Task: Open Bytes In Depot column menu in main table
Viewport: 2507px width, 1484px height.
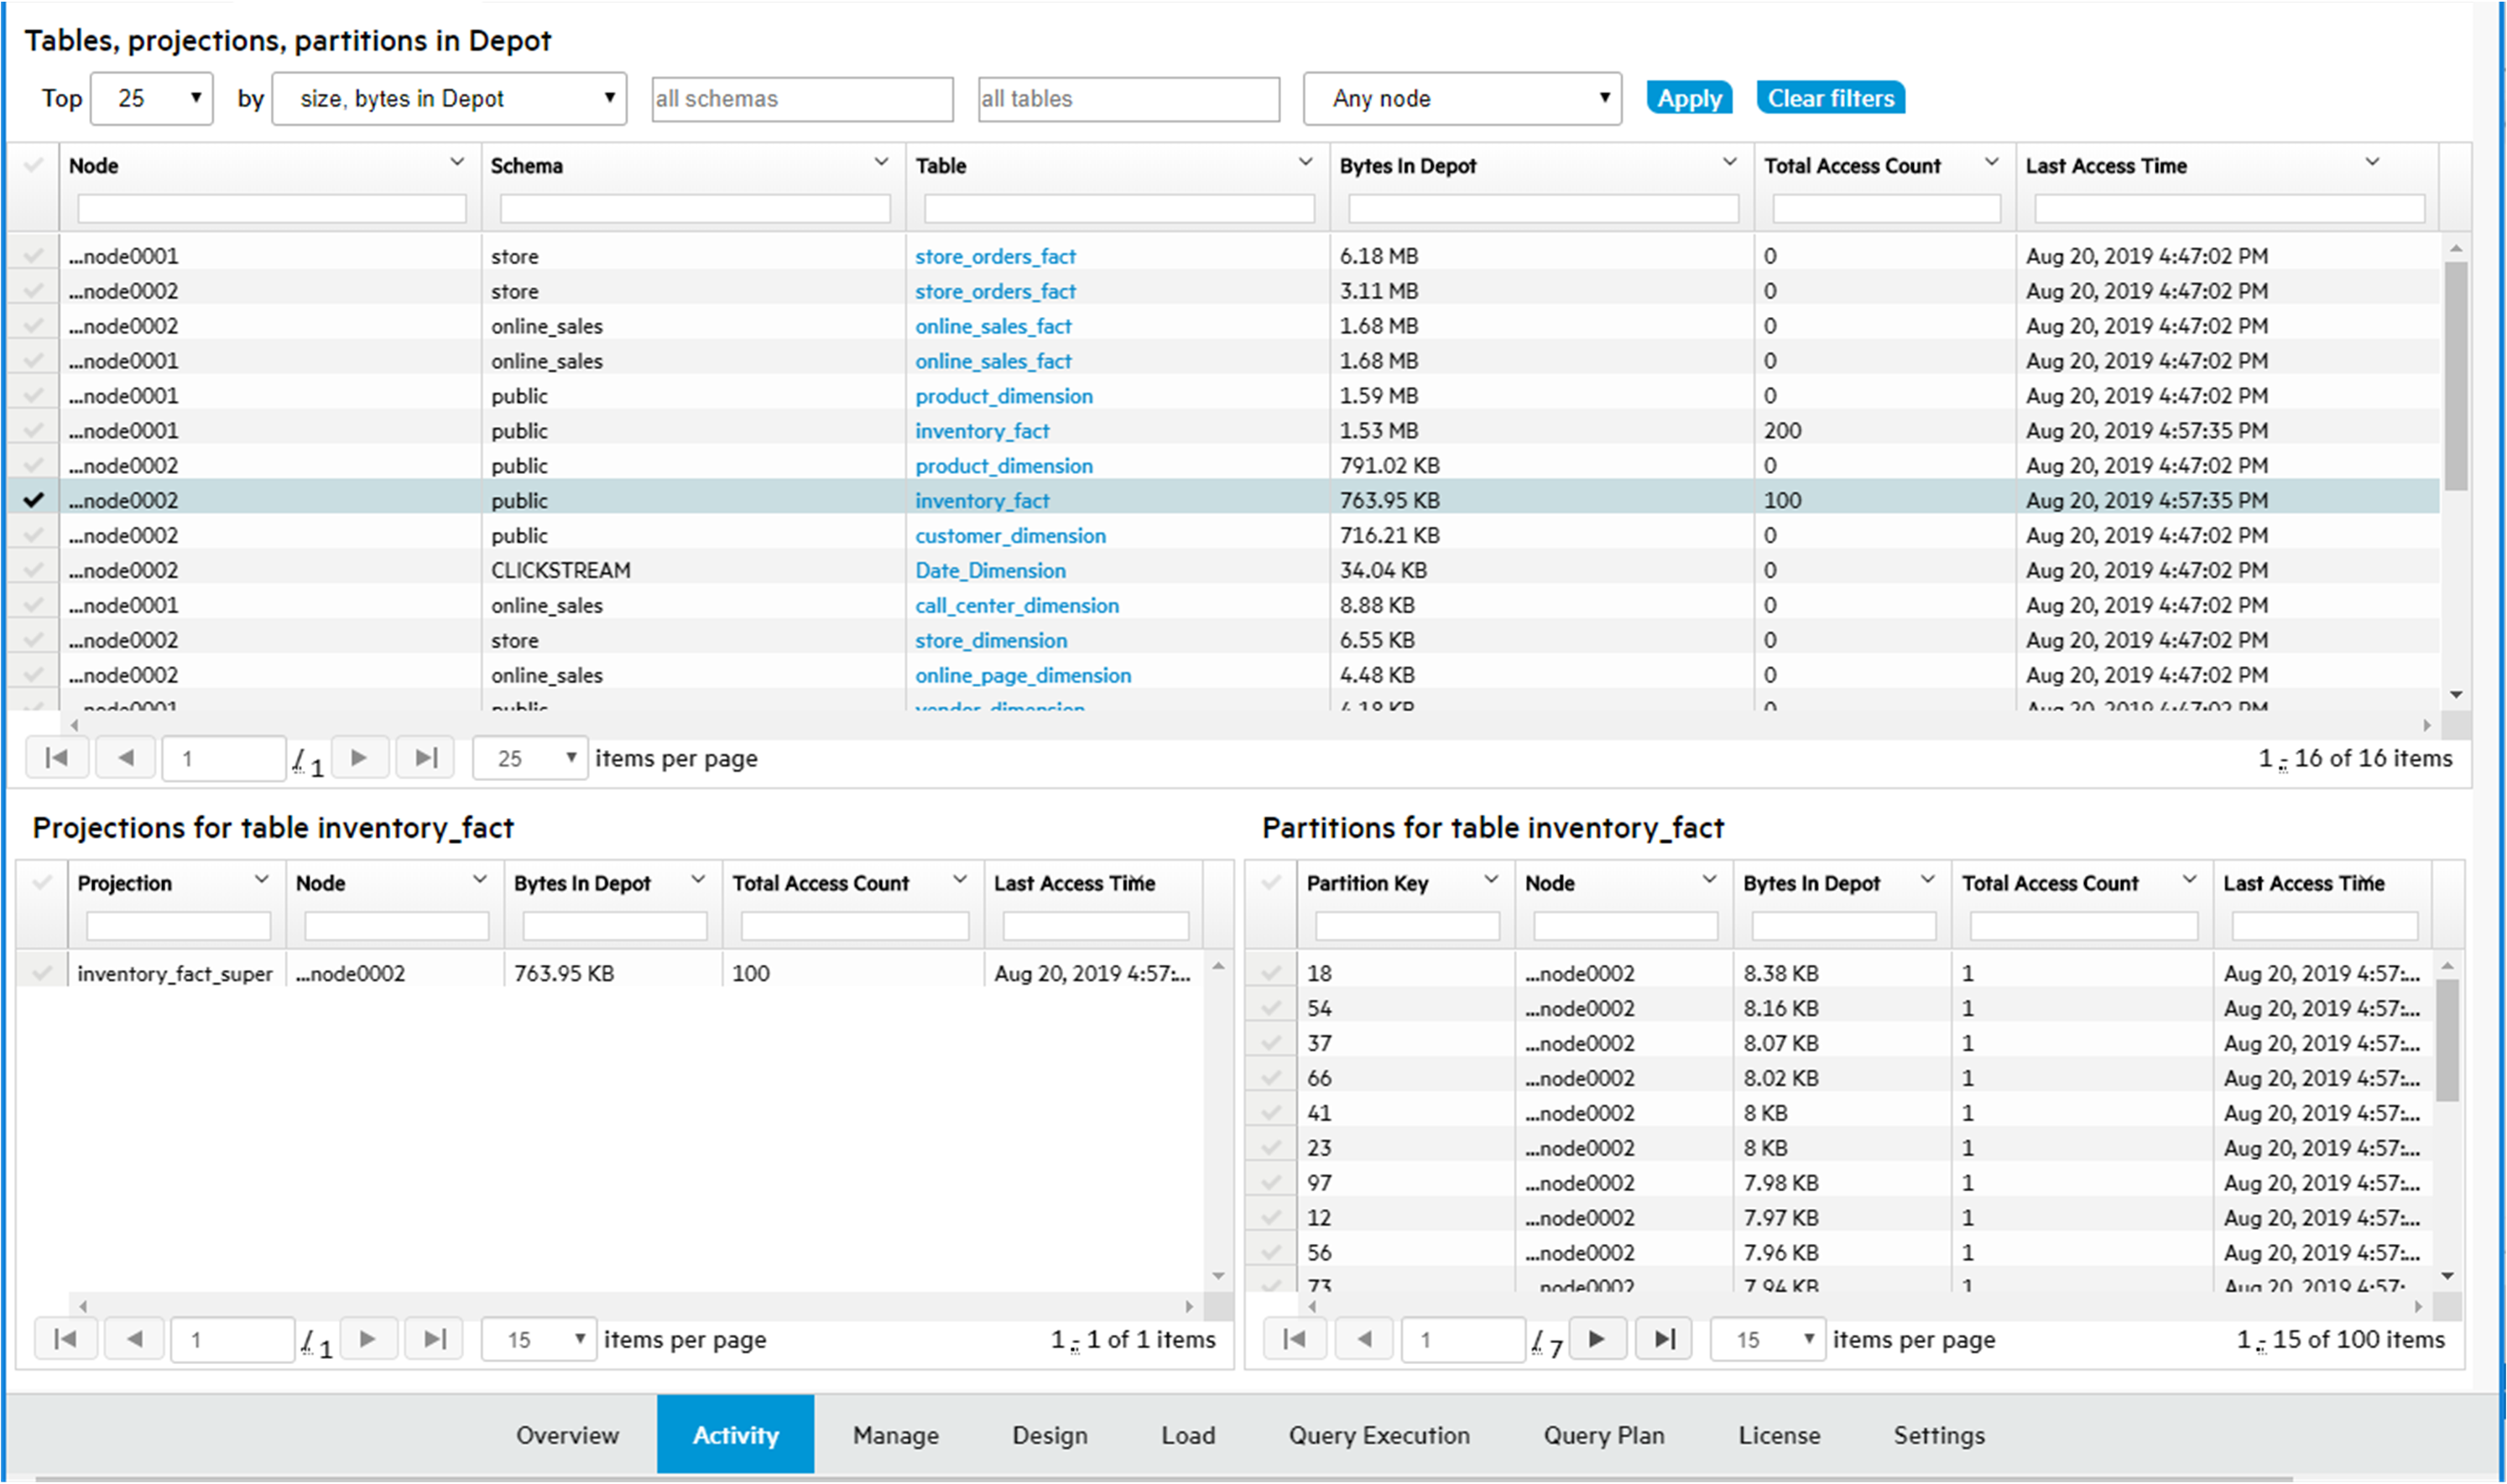Action: 1729,162
